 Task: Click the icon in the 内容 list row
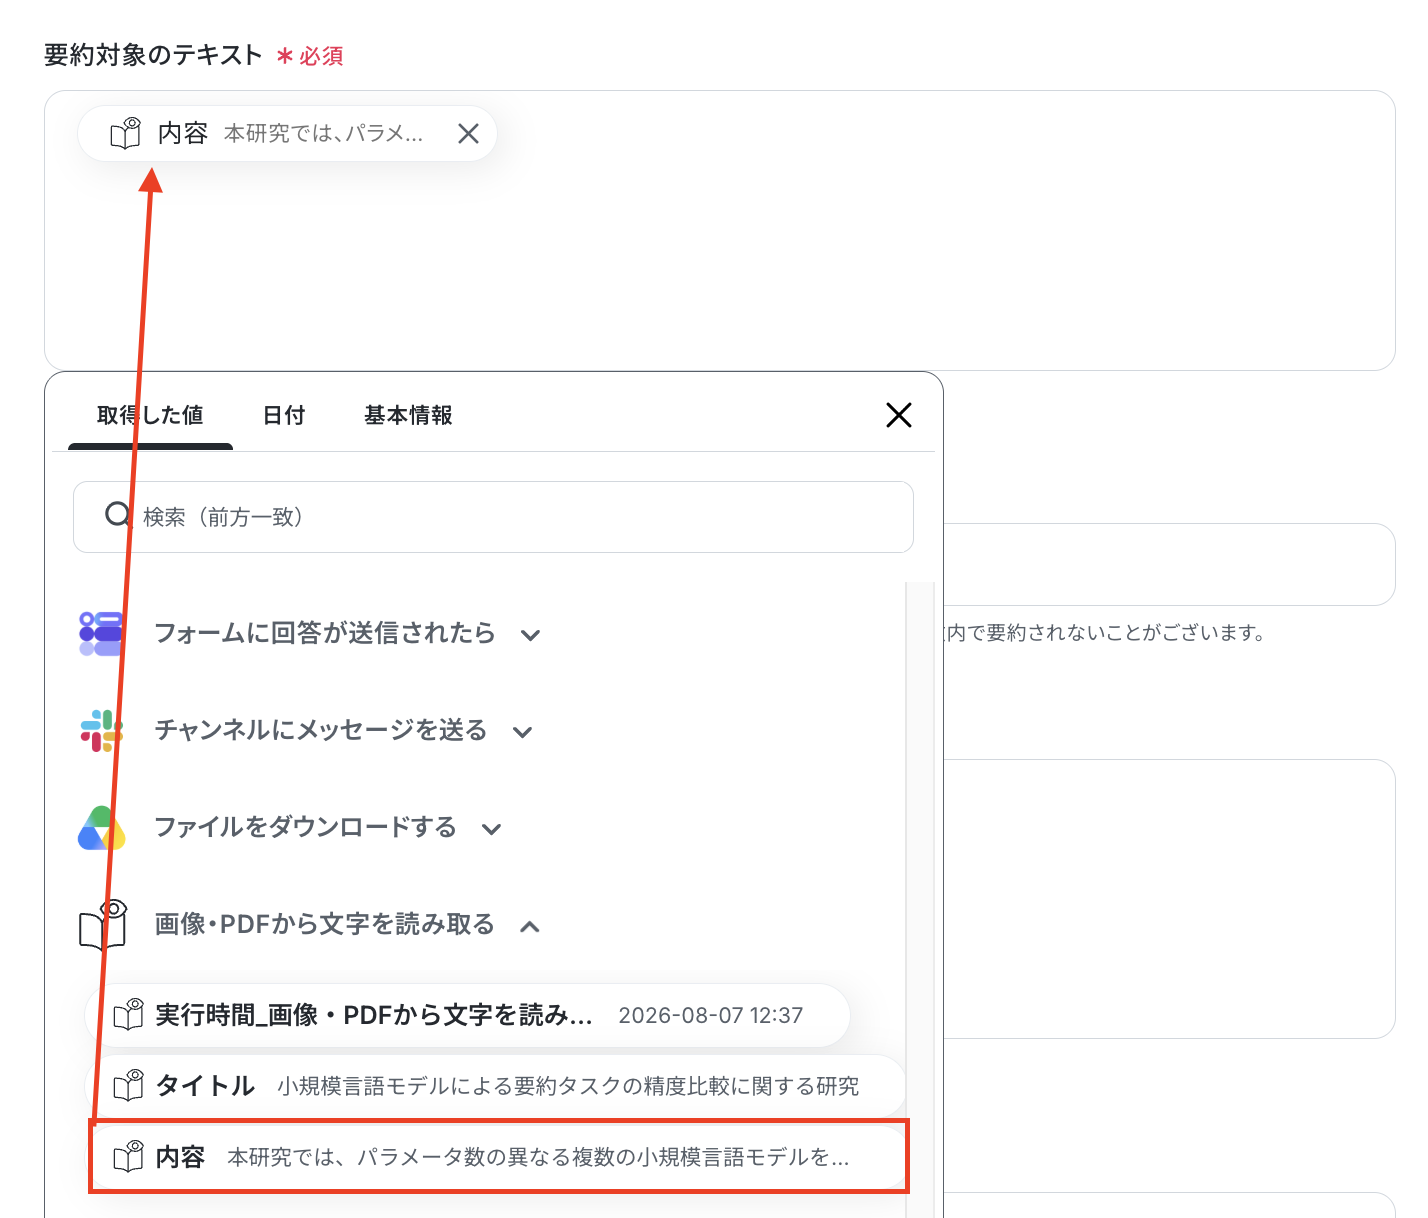click(129, 1157)
